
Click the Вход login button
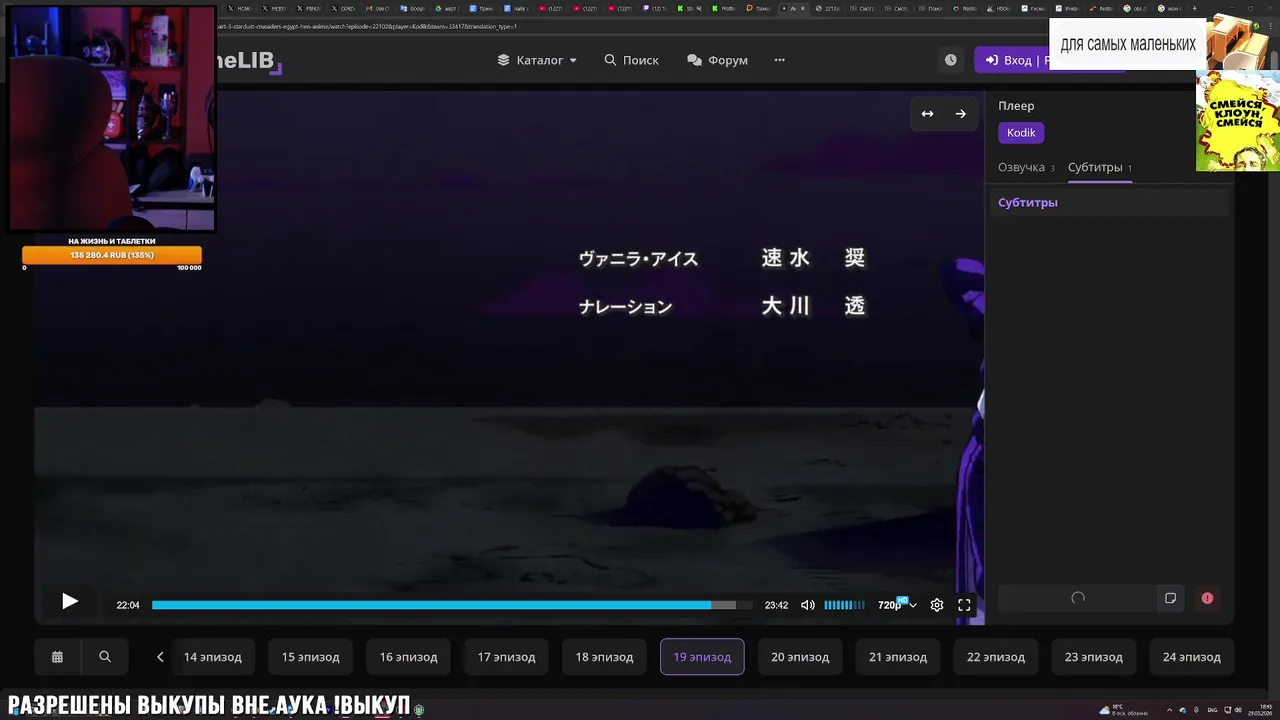point(1011,60)
